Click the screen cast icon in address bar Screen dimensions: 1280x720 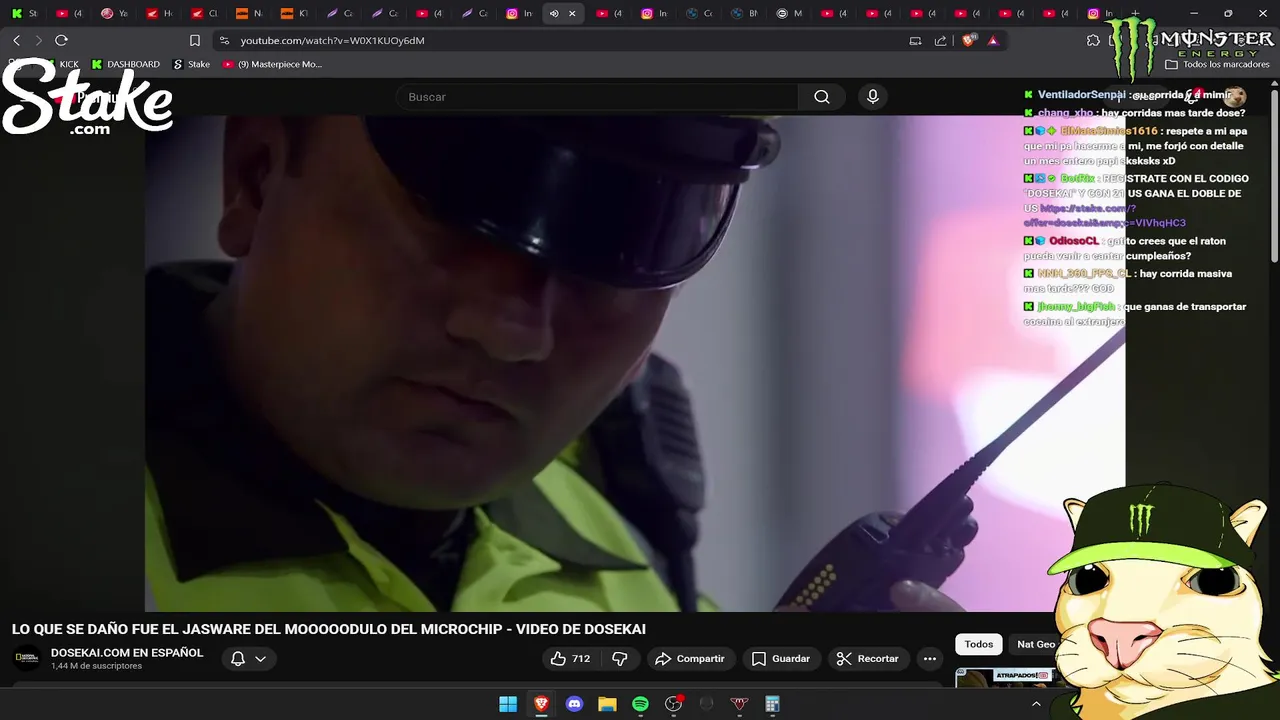tap(915, 41)
